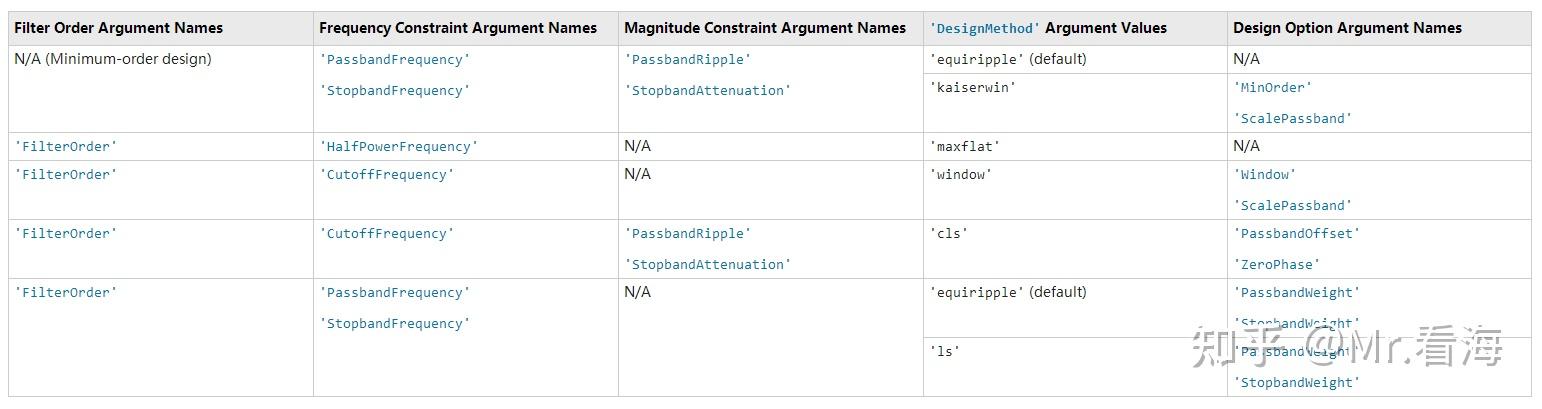Click the bottommost 'StopbandWeight' link
1542x409 pixels.
pos(1296,382)
